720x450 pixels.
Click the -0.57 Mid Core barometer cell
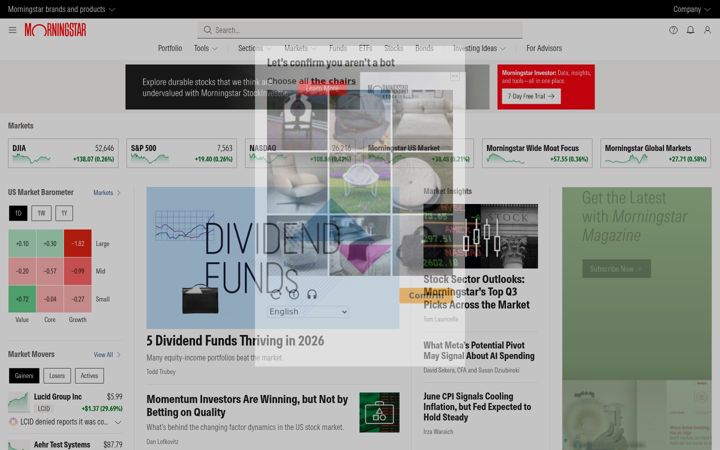tap(50, 271)
